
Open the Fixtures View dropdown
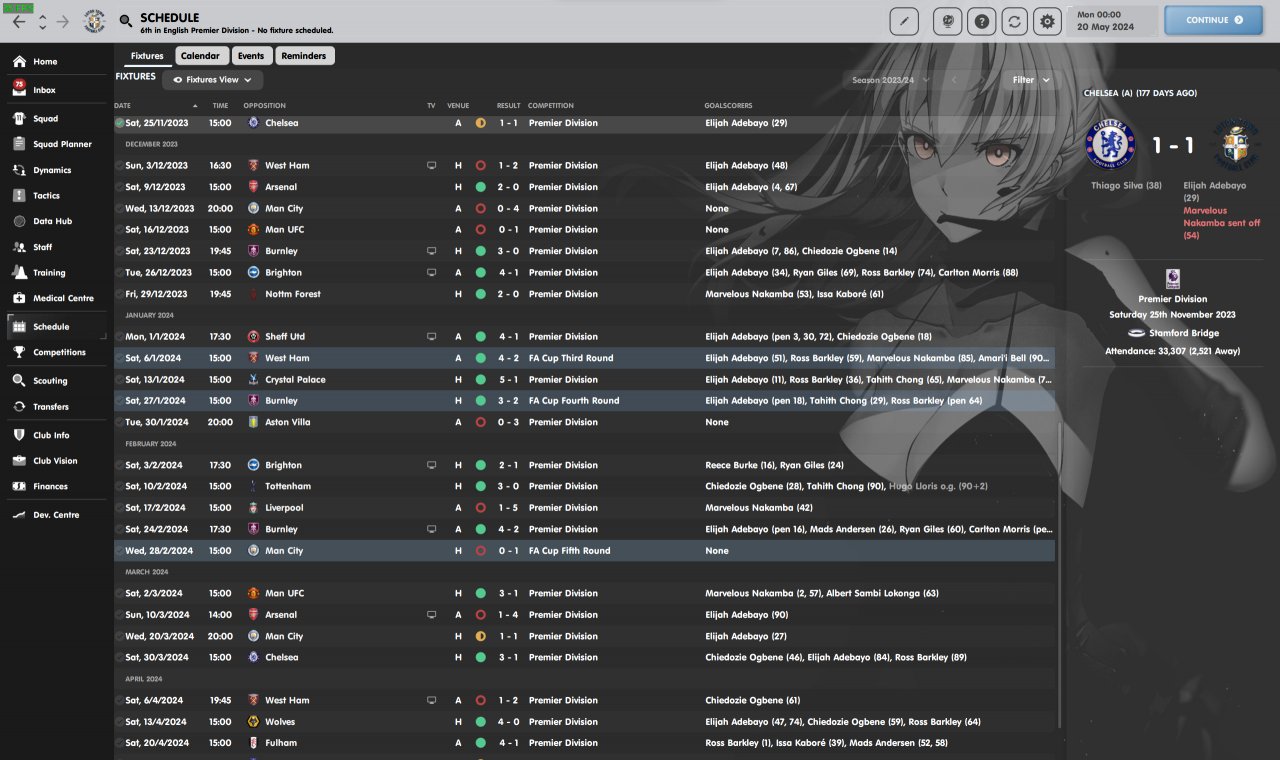(213, 79)
